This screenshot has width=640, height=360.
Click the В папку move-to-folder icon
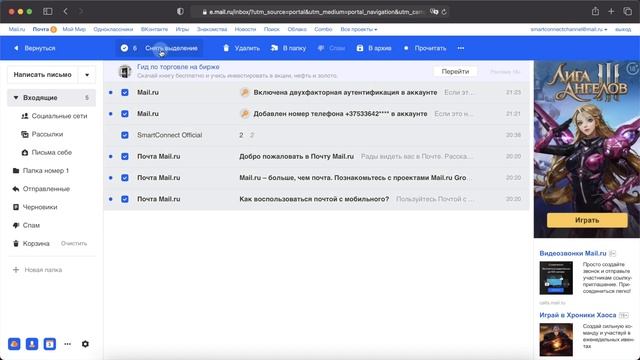[x=274, y=48]
